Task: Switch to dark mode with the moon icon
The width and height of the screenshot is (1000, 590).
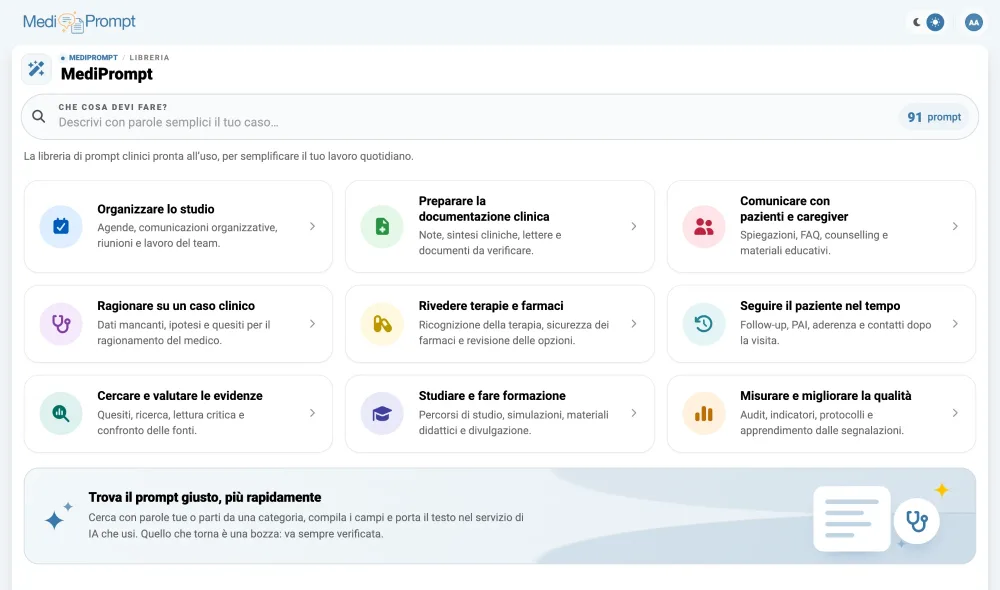Action: (x=916, y=22)
